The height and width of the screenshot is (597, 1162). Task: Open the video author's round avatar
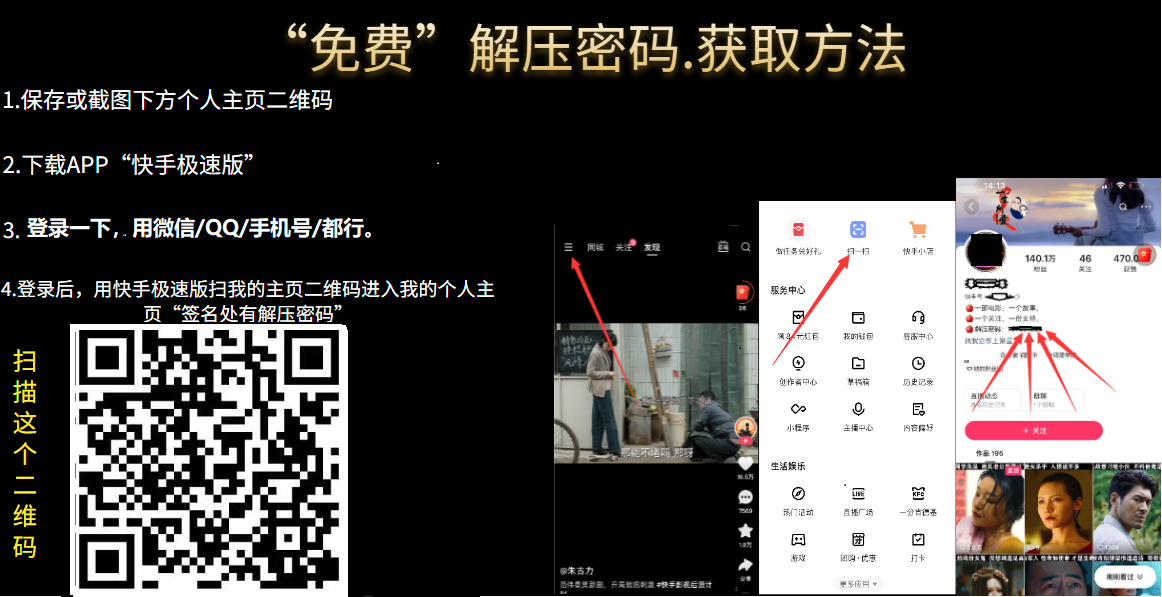[x=746, y=428]
